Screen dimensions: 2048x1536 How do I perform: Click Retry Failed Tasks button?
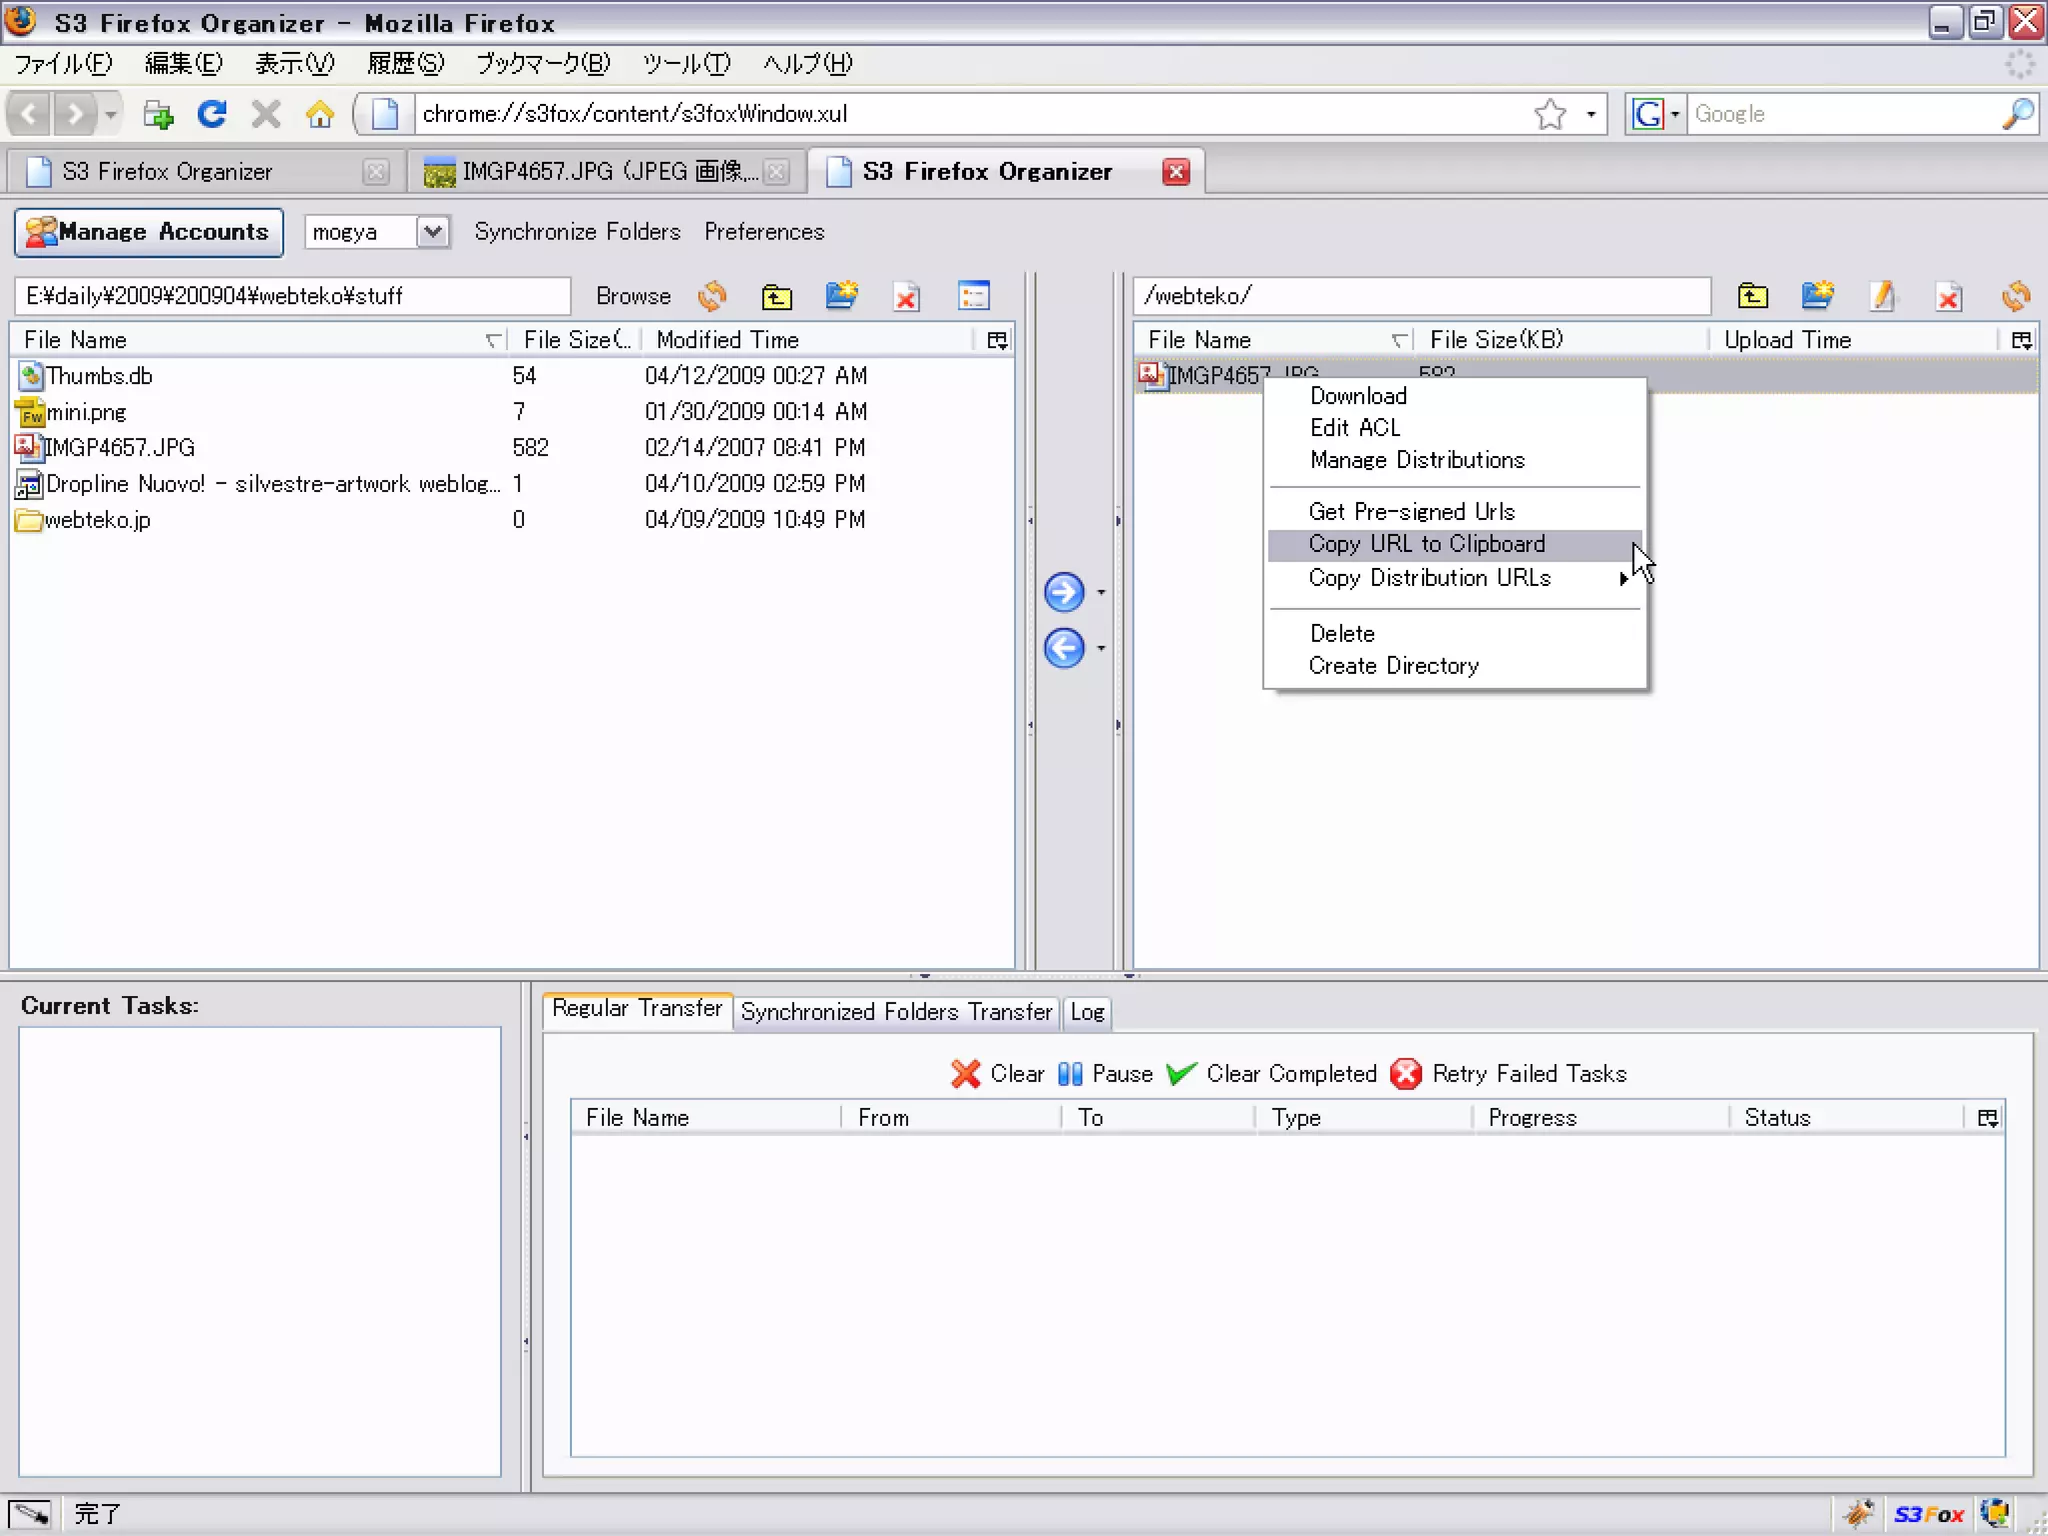click(1509, 1074)
